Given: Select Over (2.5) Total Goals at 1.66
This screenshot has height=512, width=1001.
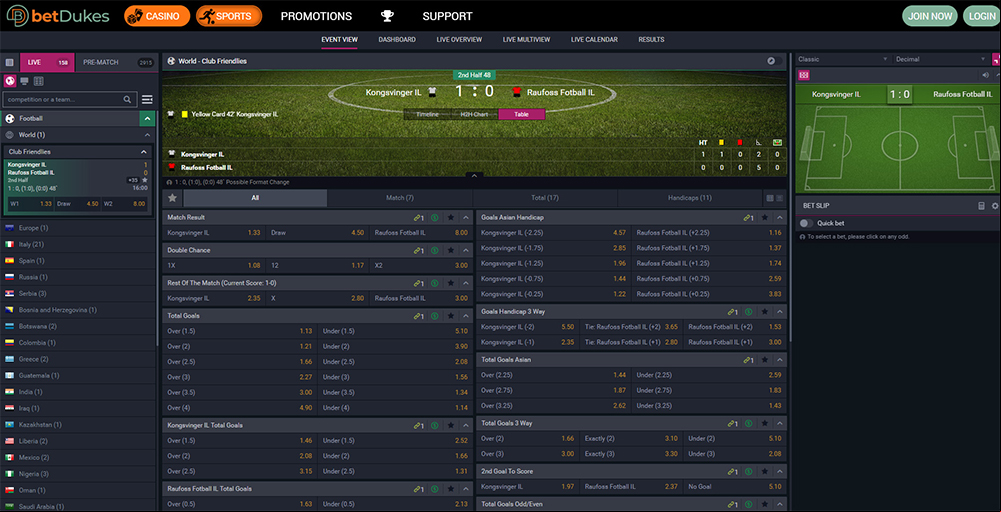Looking at the screenshot, I should pos(240,361).
